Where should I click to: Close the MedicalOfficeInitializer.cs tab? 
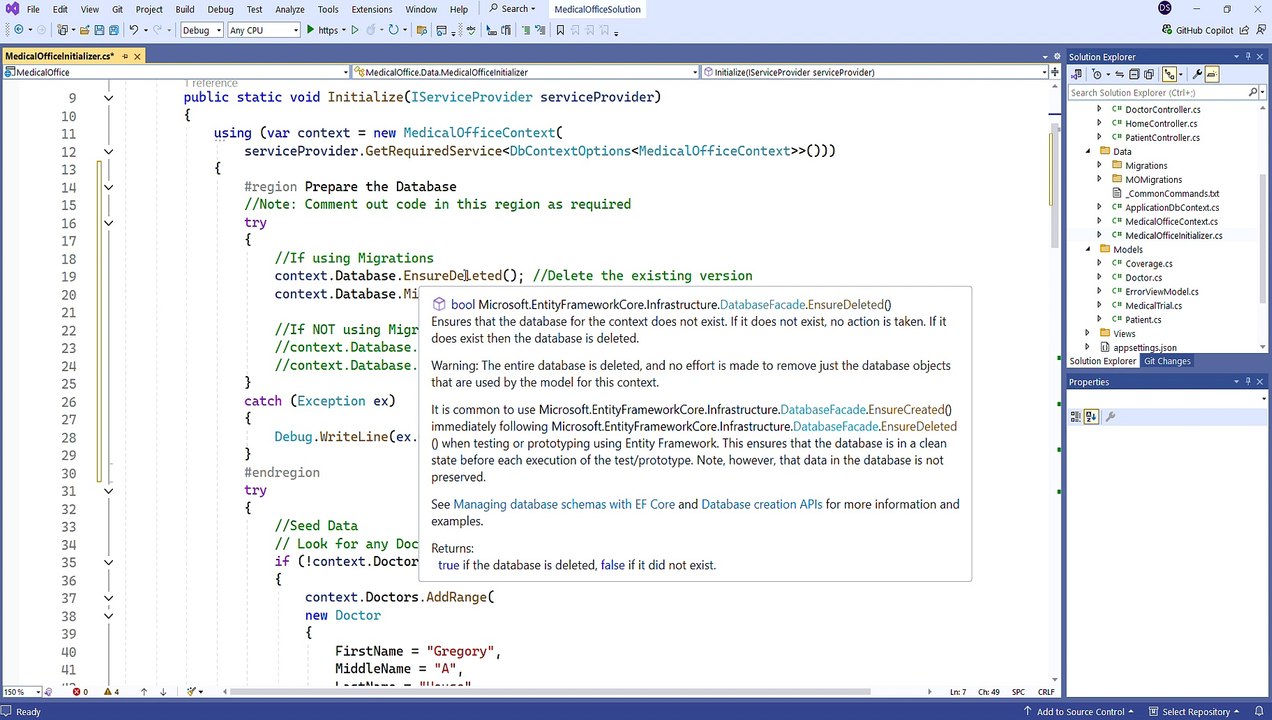click(x=138, y=56)
